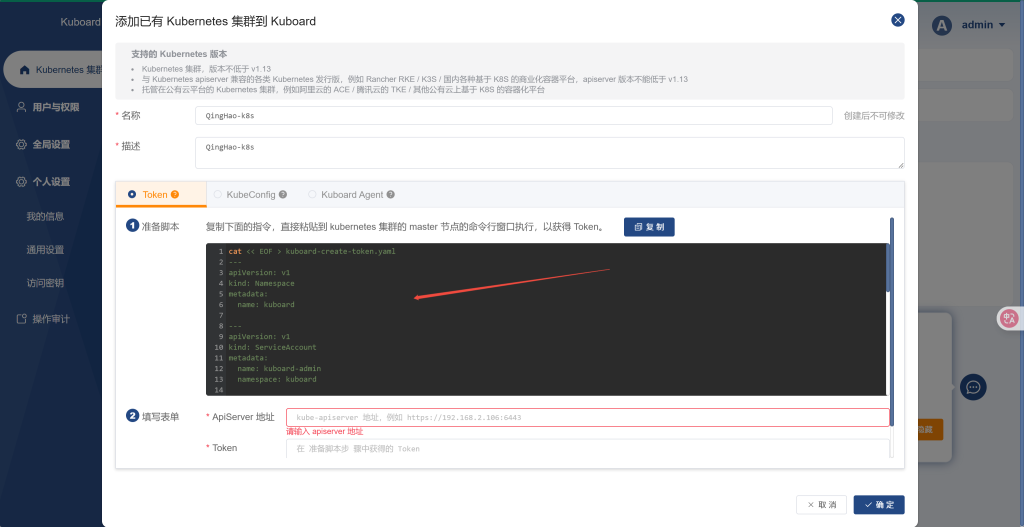Click the input method floating icon
The width and height of the screenshot is (1024, 527).
[x=1009, y=319]
